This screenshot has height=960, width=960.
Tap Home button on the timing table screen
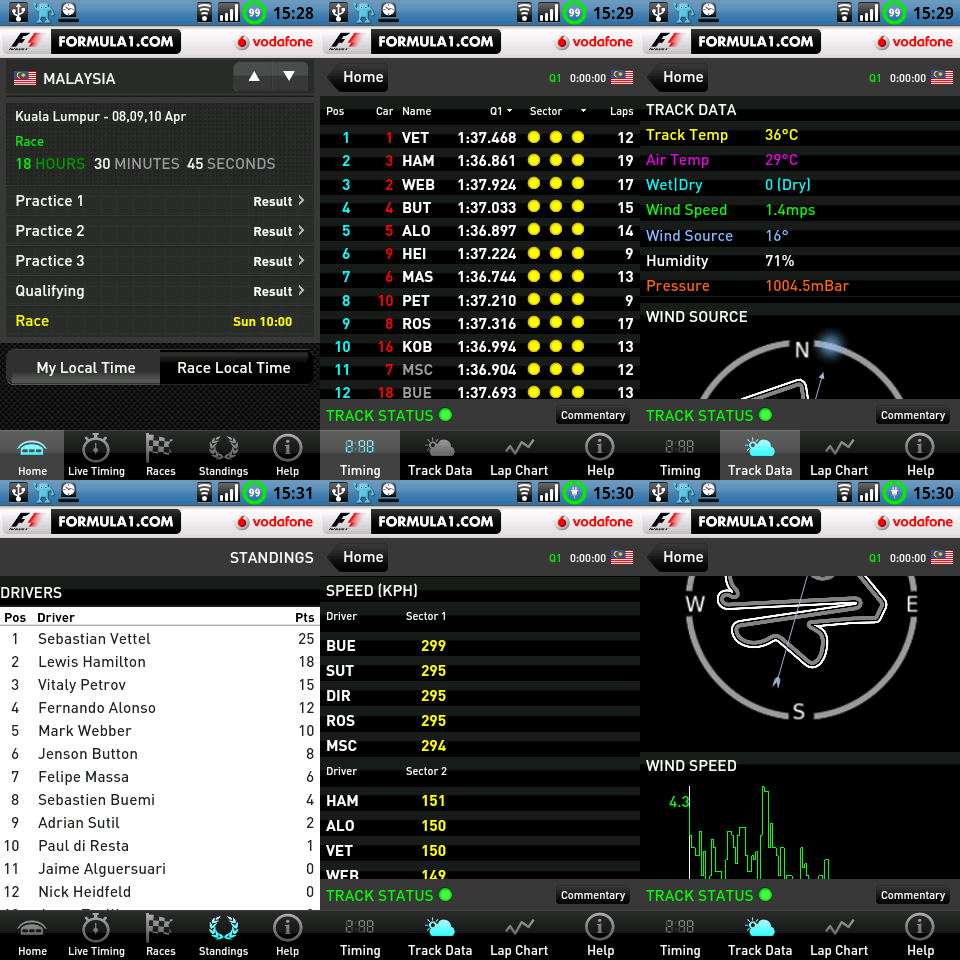click(x=358, y=77)
